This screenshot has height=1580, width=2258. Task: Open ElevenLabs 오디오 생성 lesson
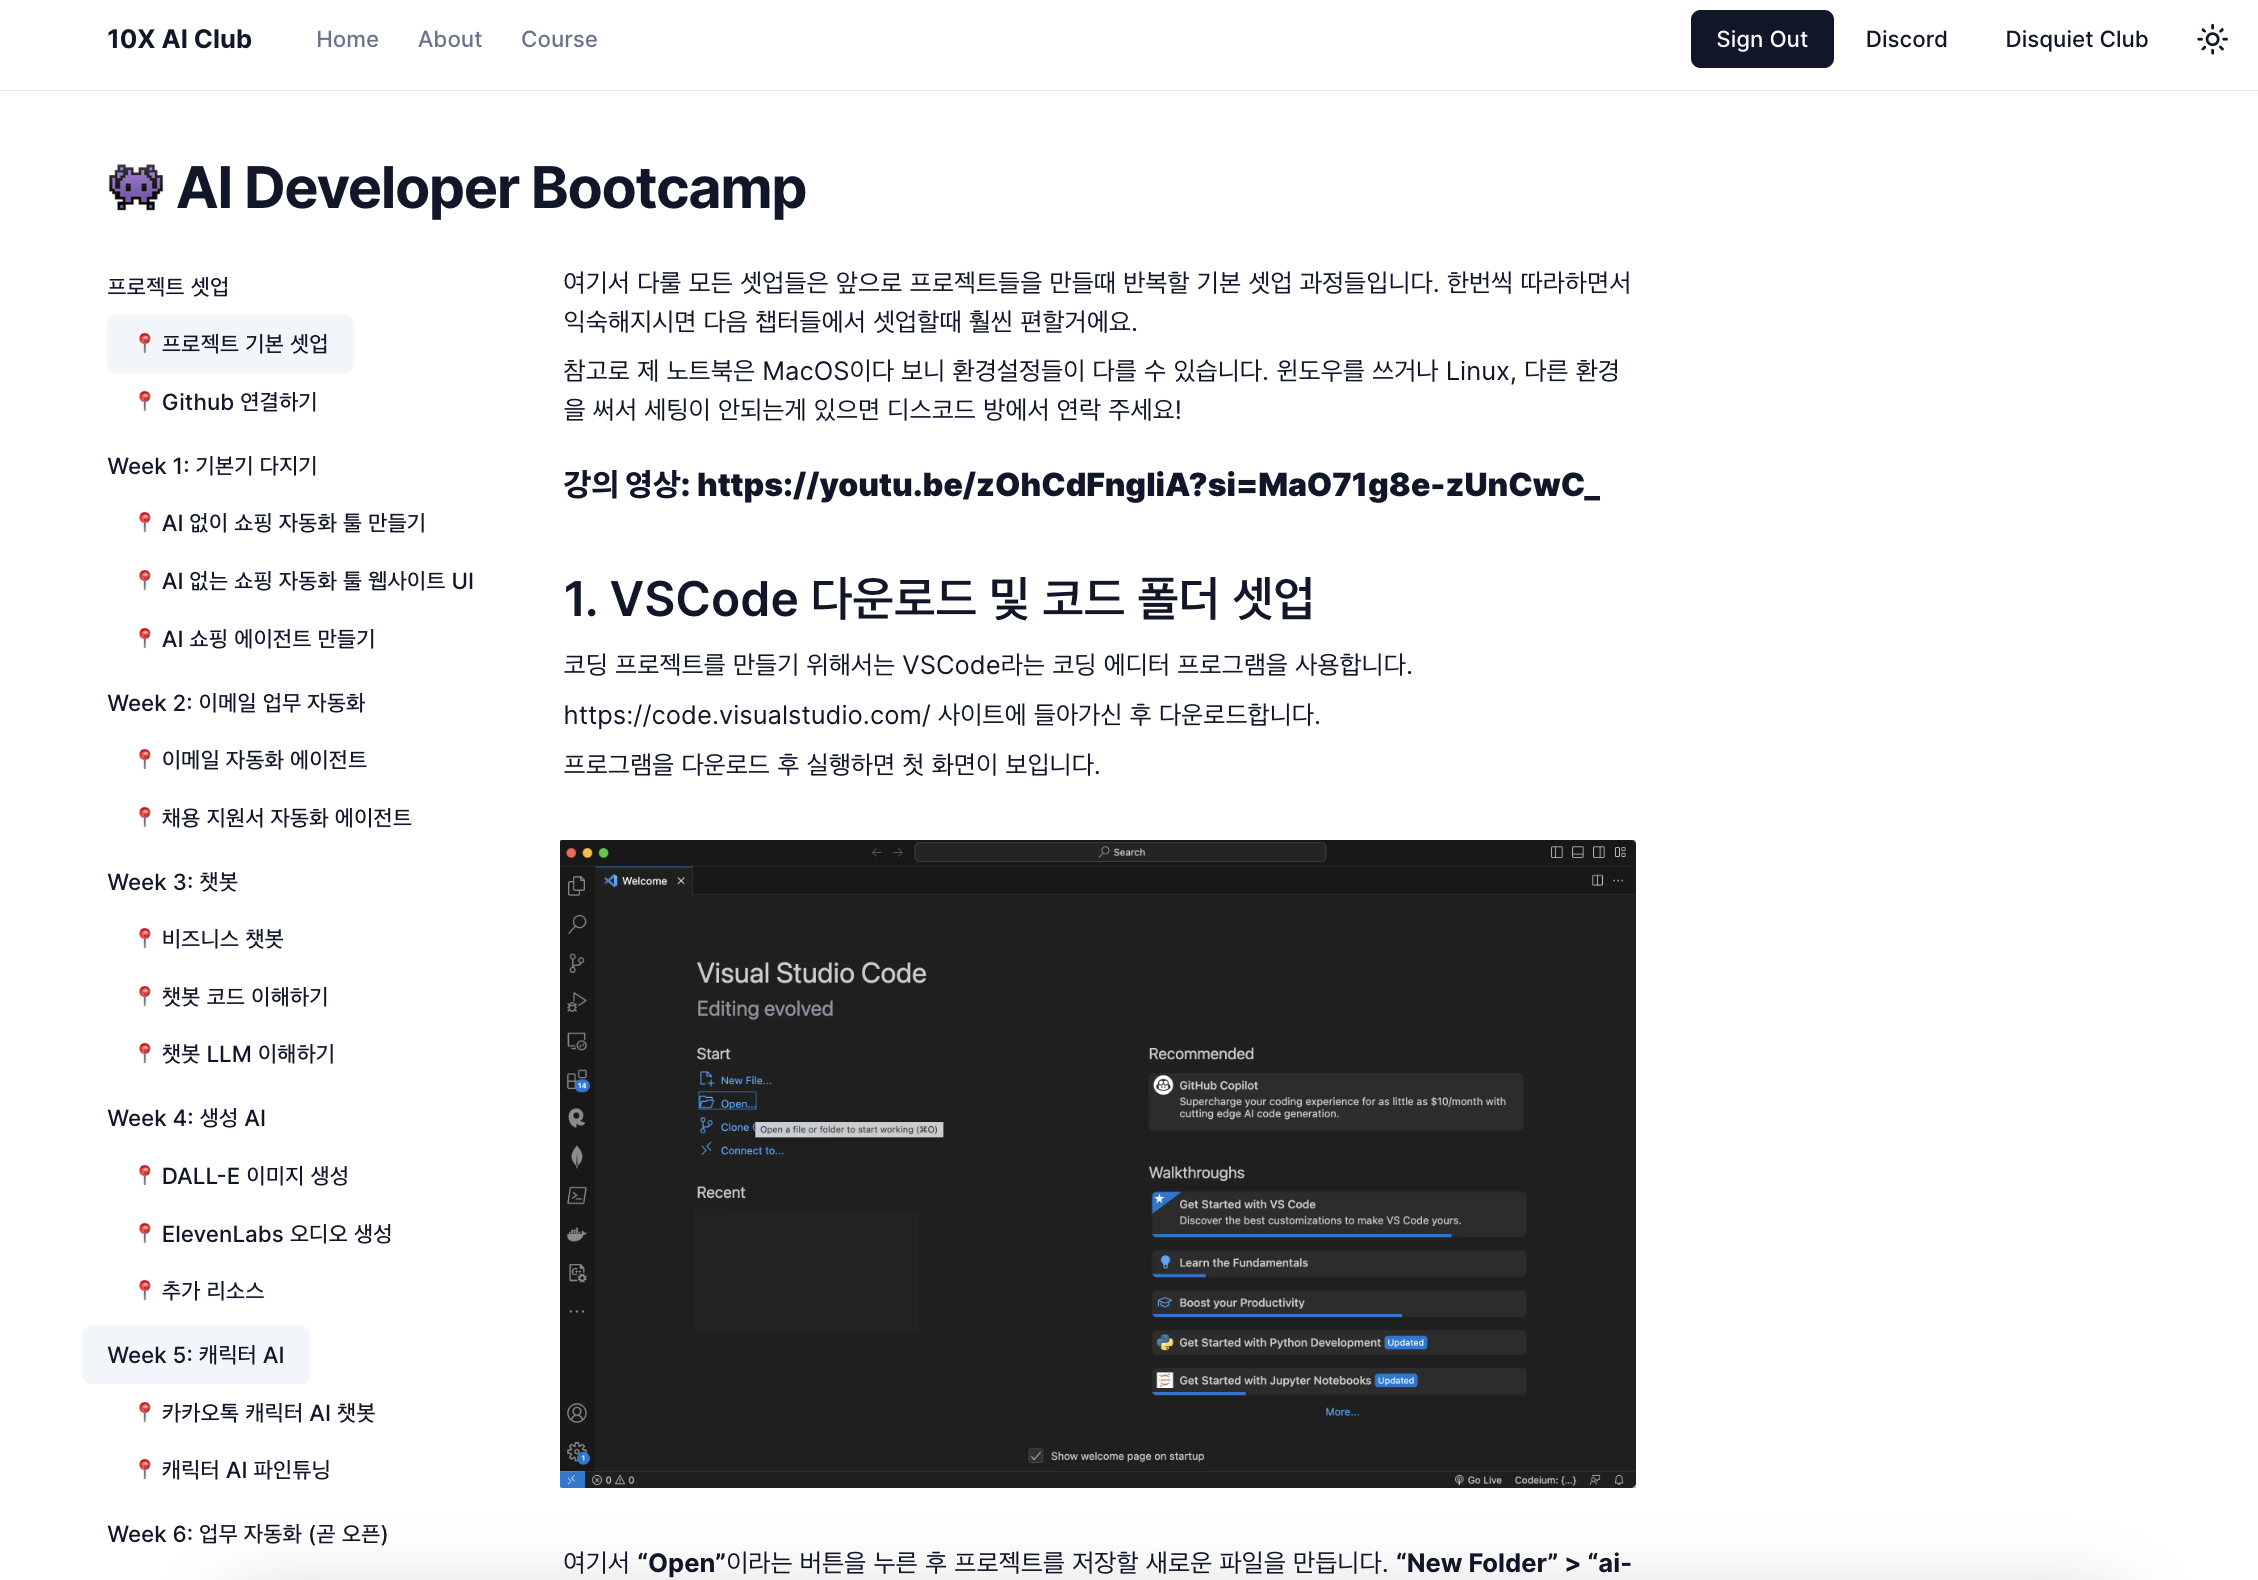point(264,1234)
